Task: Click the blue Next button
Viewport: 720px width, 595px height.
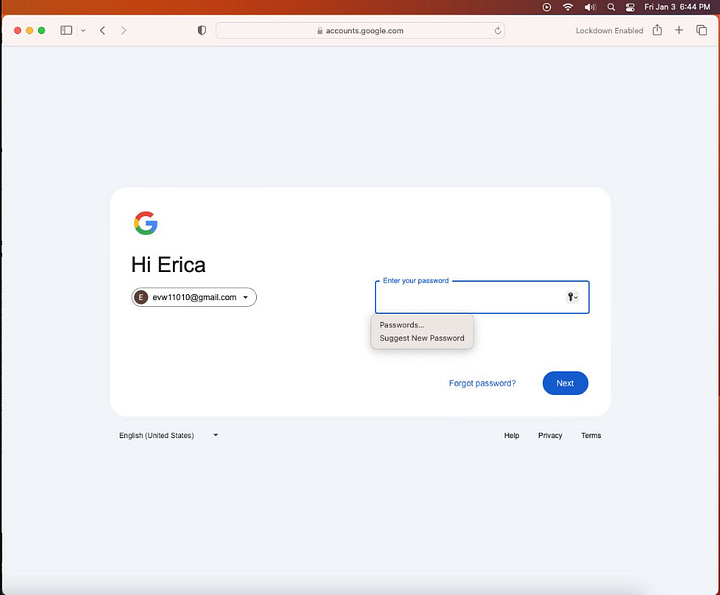Action: tap(565, 383)
